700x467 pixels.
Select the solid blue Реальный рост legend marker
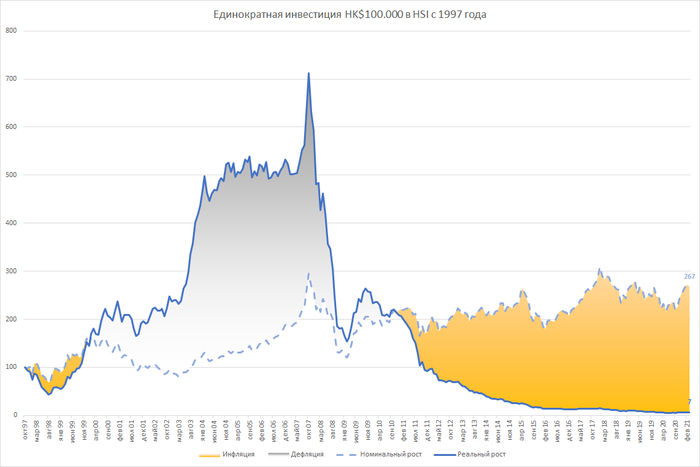tap(444, 454)
